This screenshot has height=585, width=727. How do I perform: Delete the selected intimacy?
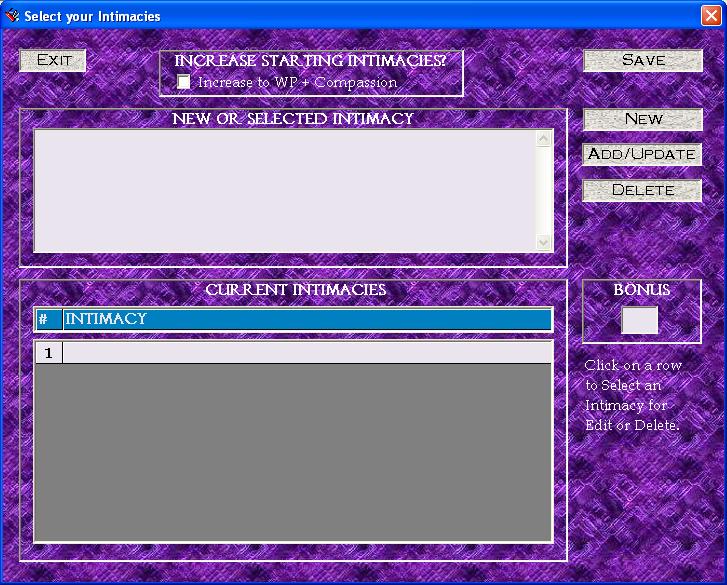pyautogui.click(x=642, y=190)
